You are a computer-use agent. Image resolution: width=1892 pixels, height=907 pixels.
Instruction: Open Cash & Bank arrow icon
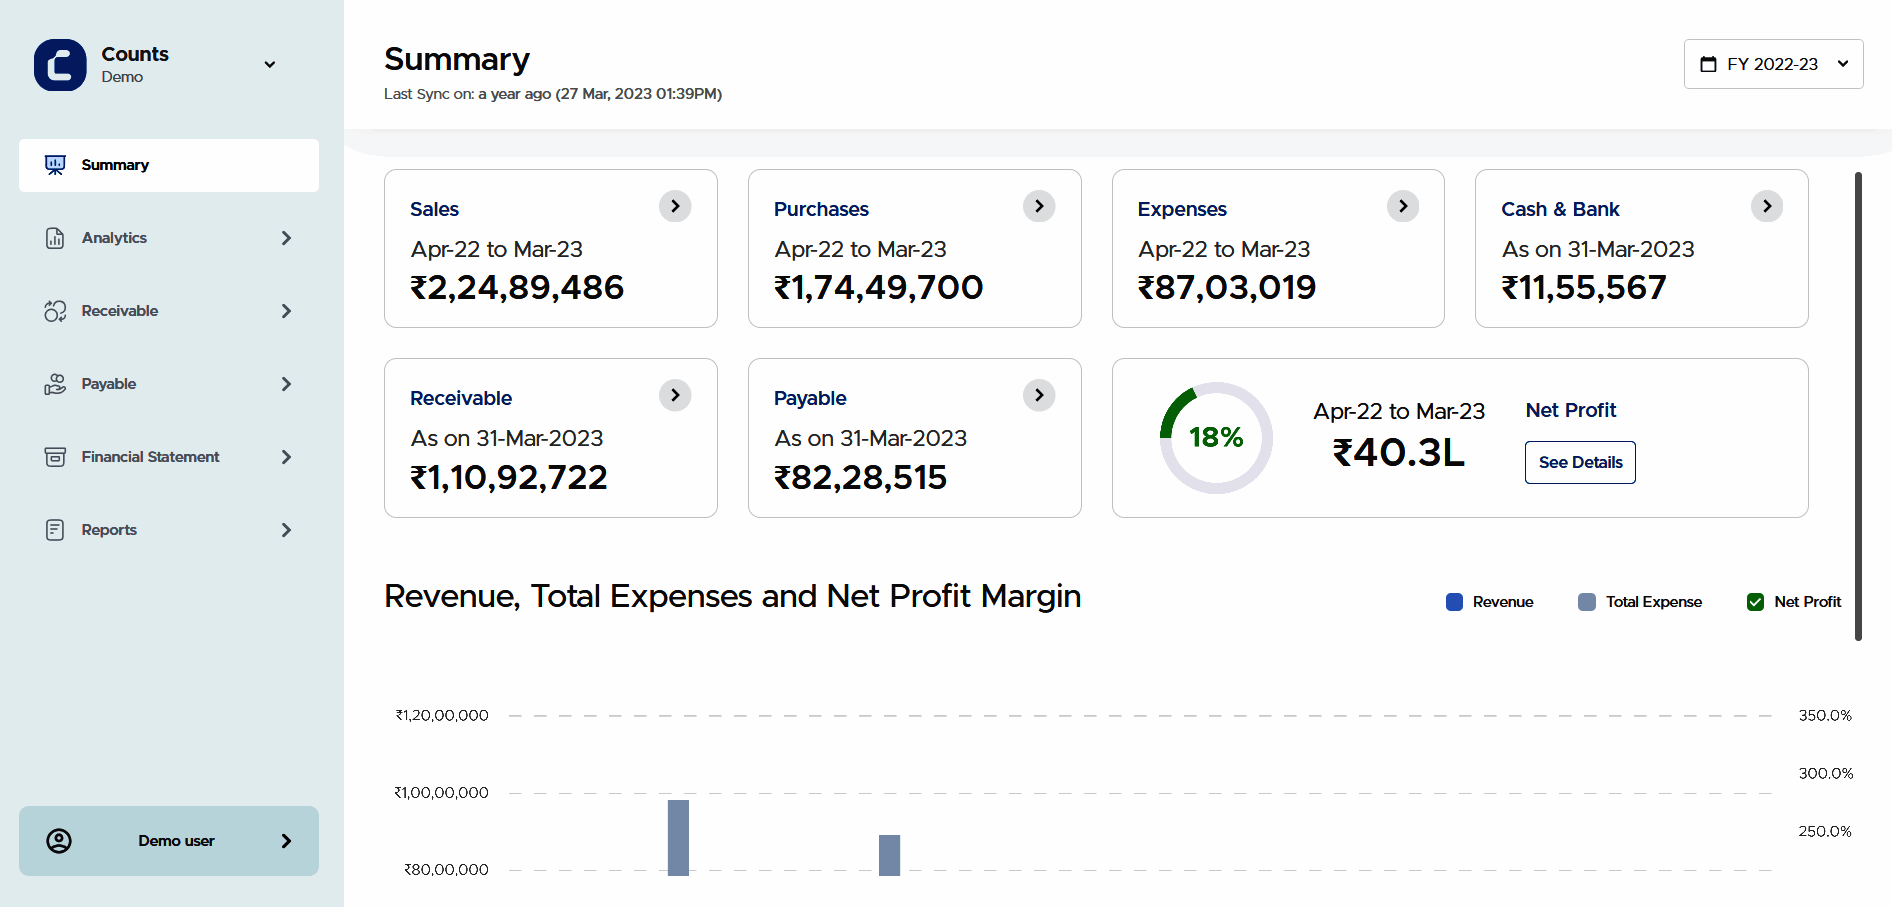click(x=1767, y=206)
